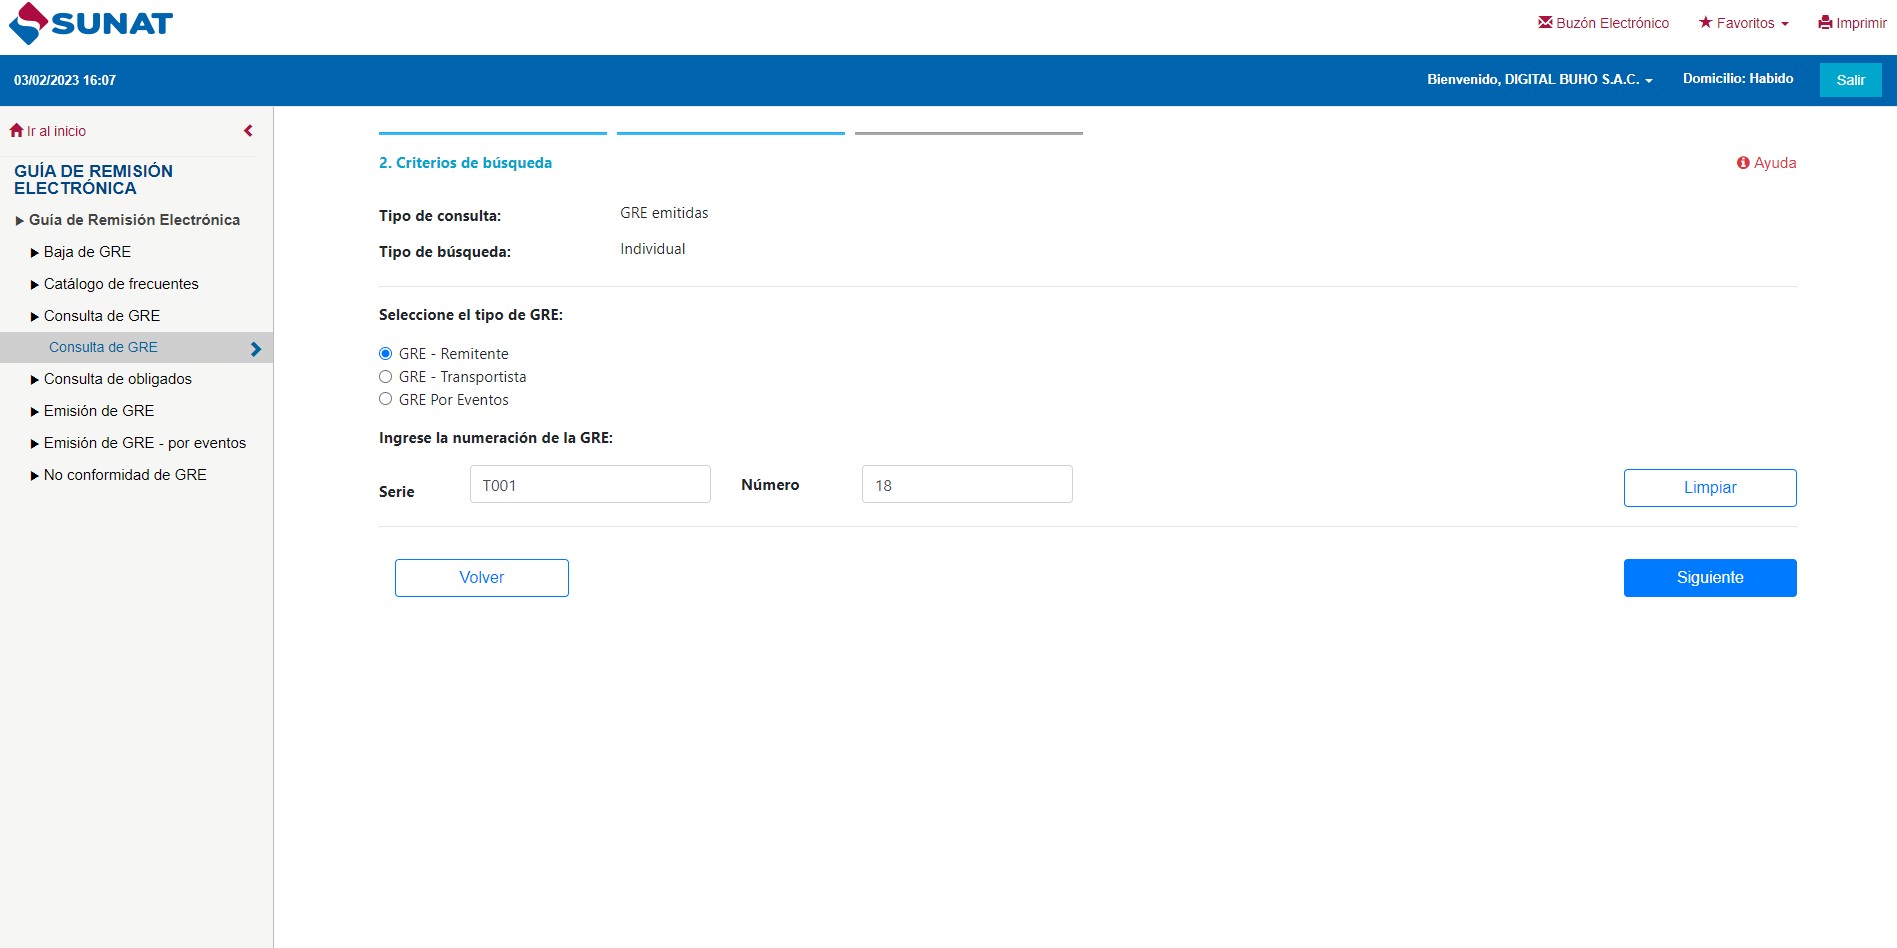The height and width of the screenshot is (948, 1897).
Task: Click blue arrow beside selected Consulta de GRE
Action: point(256,348)
